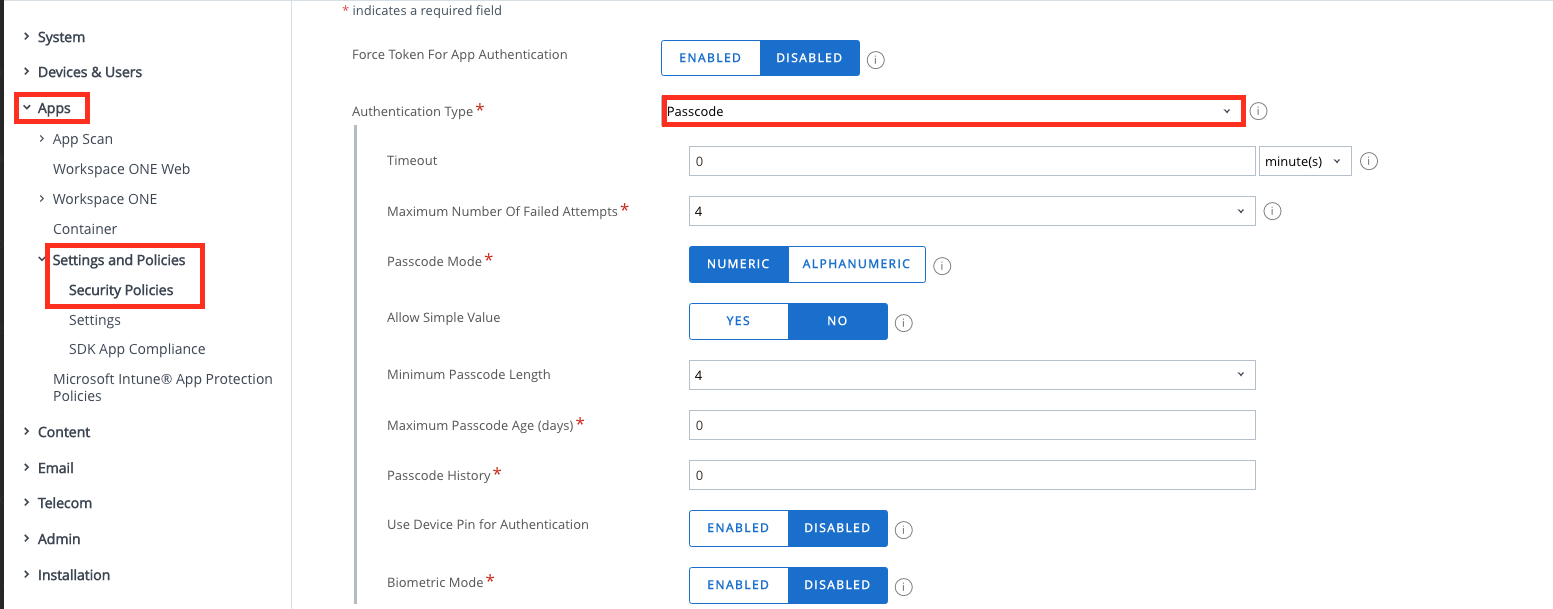Set Passcode Mode to Alphanumeric

[856, 264]
